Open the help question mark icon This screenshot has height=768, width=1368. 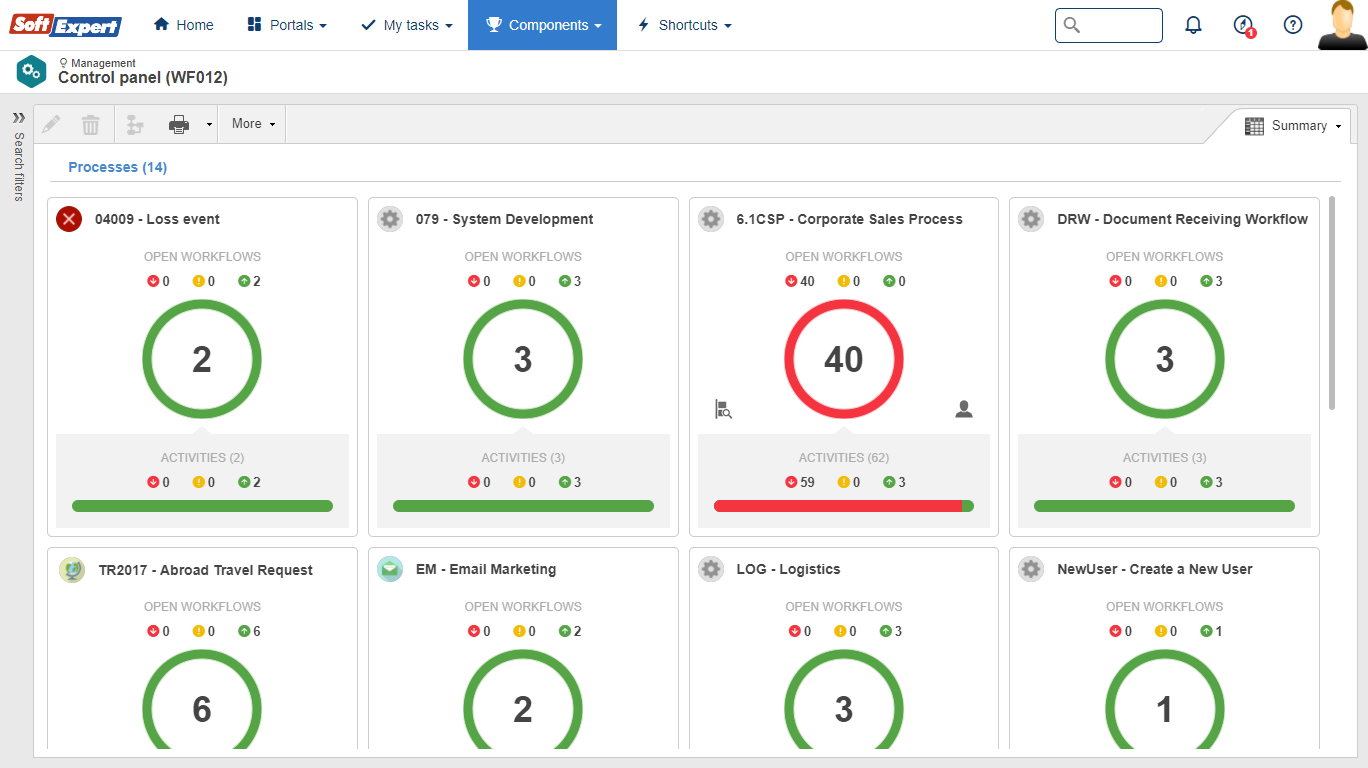1293,24
